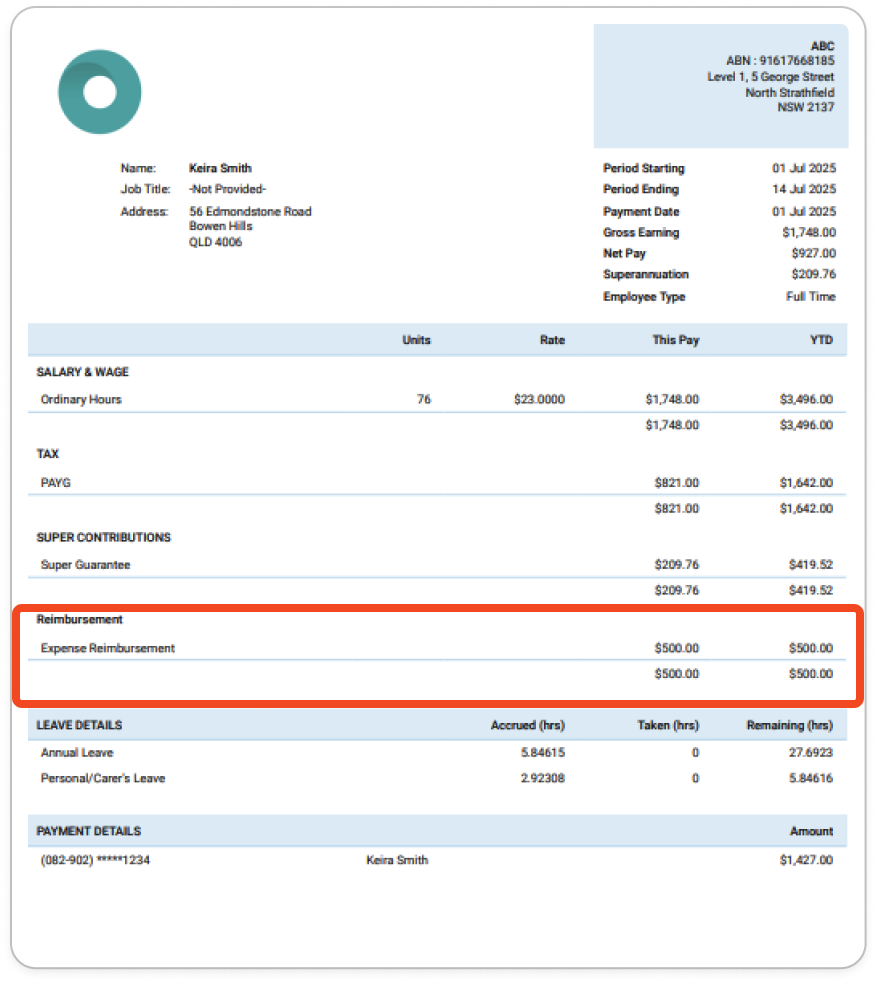
Task: Click the employee name Keira Smith
Action: (x=221, y=167)
